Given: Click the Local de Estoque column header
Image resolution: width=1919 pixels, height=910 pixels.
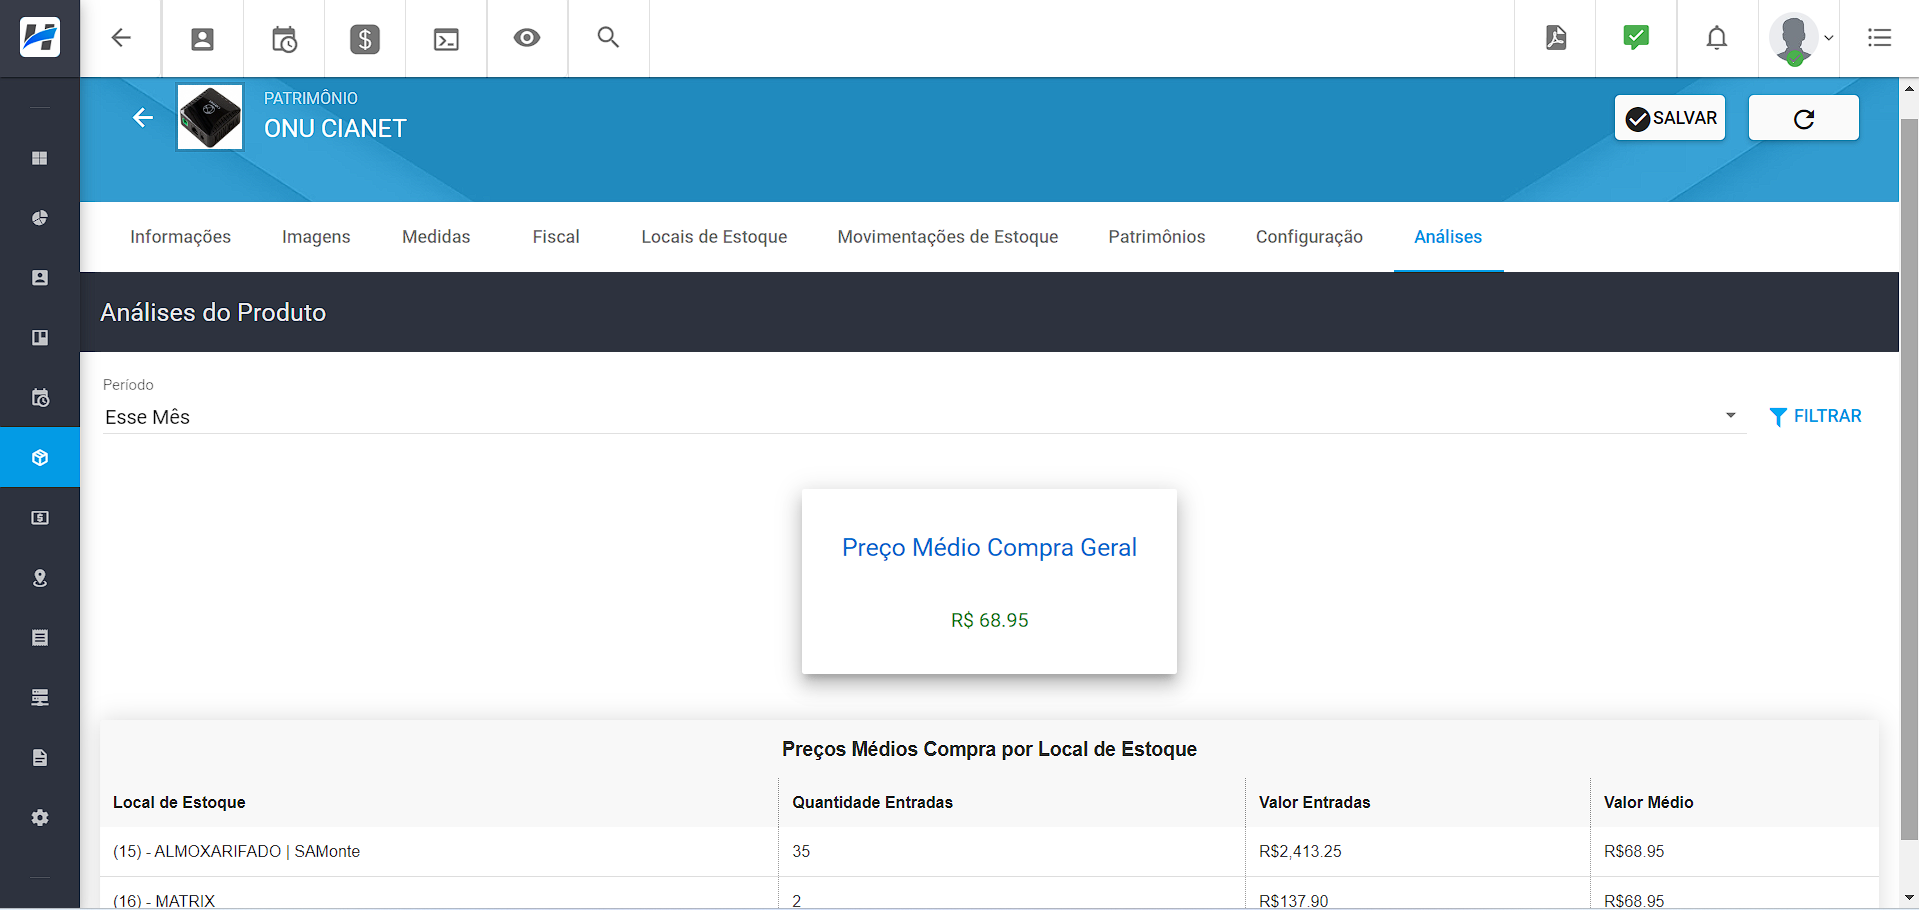Looking at the screenshot, I should [x=179, y=802].
